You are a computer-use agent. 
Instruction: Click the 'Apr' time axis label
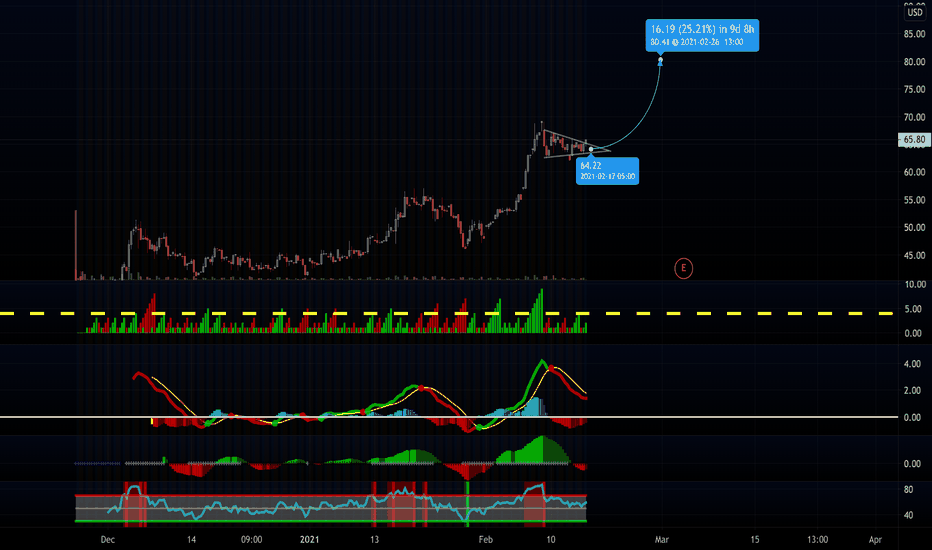[x=875, y=540]
